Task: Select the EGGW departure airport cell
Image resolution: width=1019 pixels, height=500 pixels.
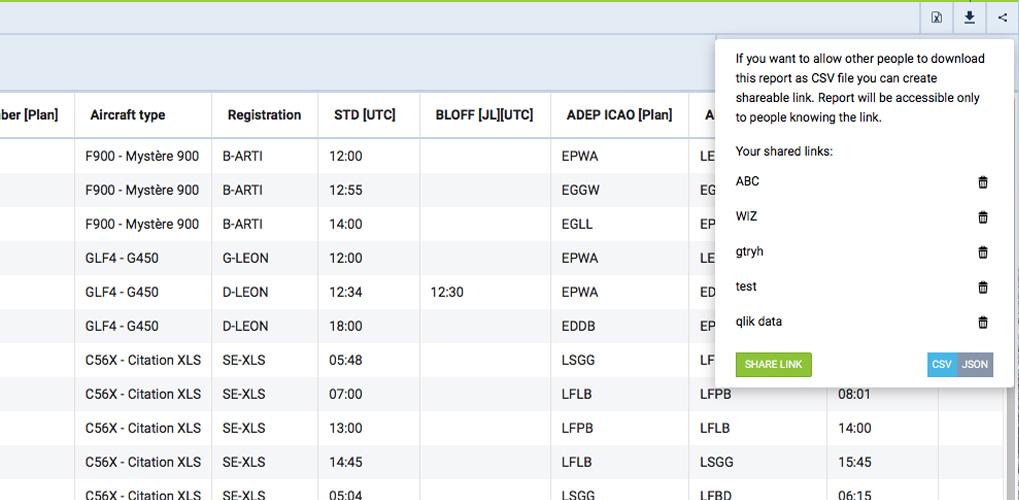Action: coord(619,191)
